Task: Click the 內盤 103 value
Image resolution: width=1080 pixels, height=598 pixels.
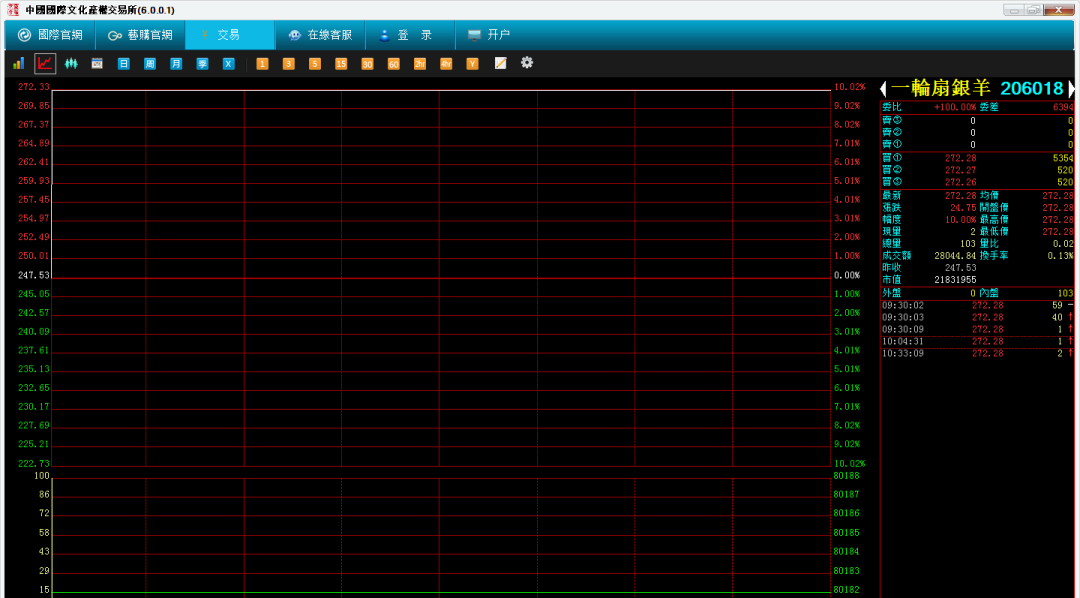Action: (x=1066, y=293)
